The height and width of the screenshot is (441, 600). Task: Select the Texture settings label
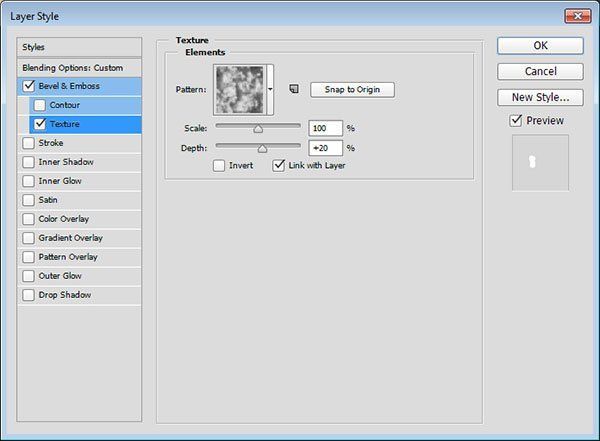65,124
